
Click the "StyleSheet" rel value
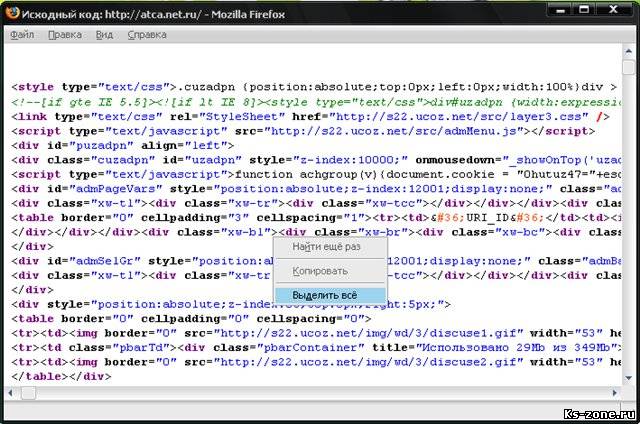[x=242, y=117]
